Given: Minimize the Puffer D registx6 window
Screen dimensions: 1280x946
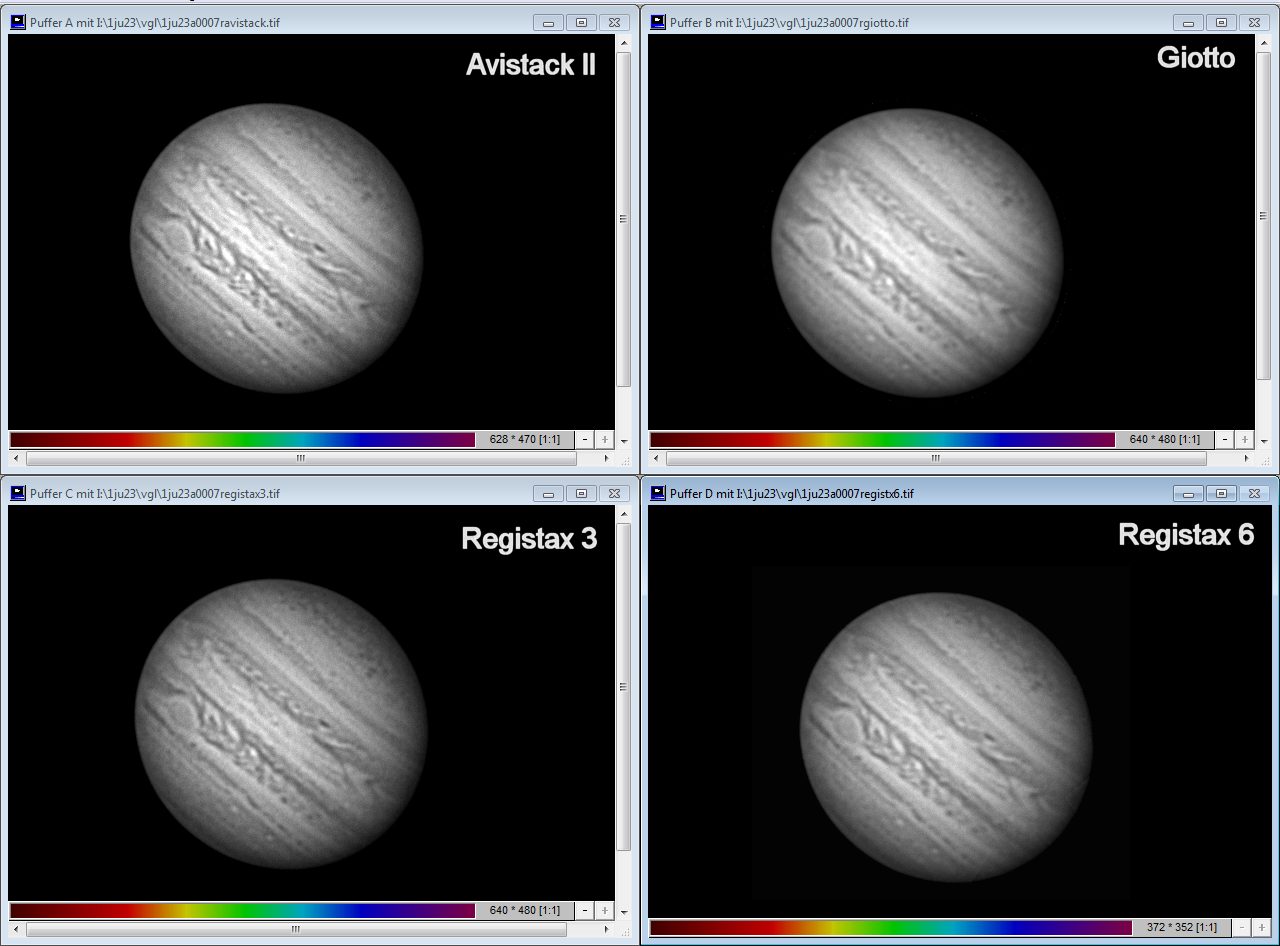Looking at the screenshot, I should [x=1188, y=493].
